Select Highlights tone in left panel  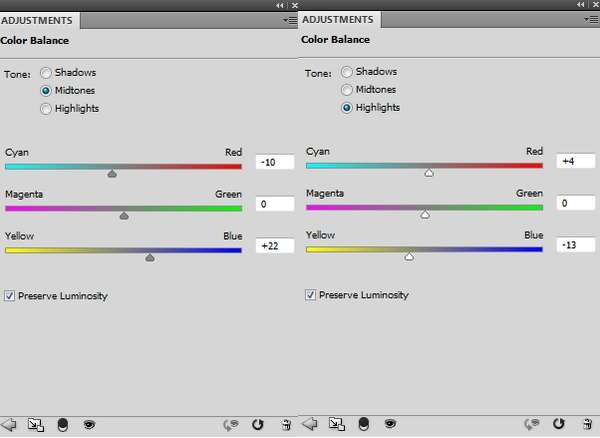coord(46,109)
